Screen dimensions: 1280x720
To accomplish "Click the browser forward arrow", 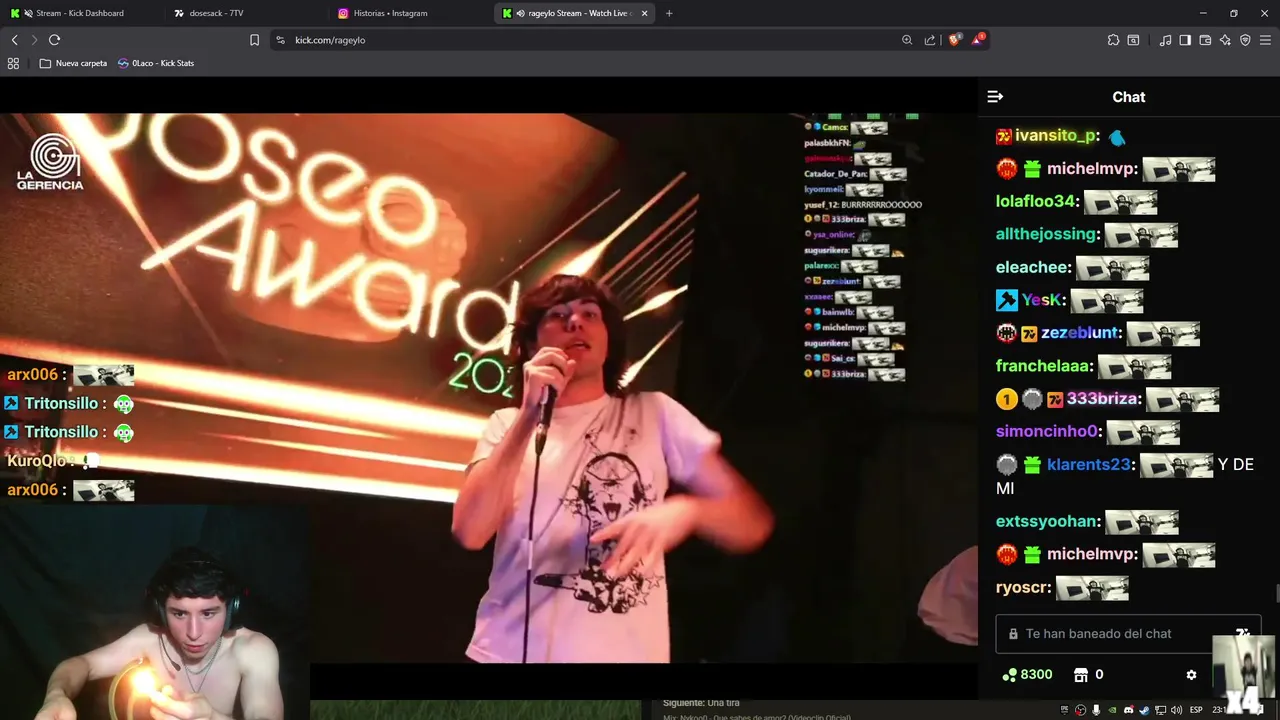I will (x=34, y=40).
